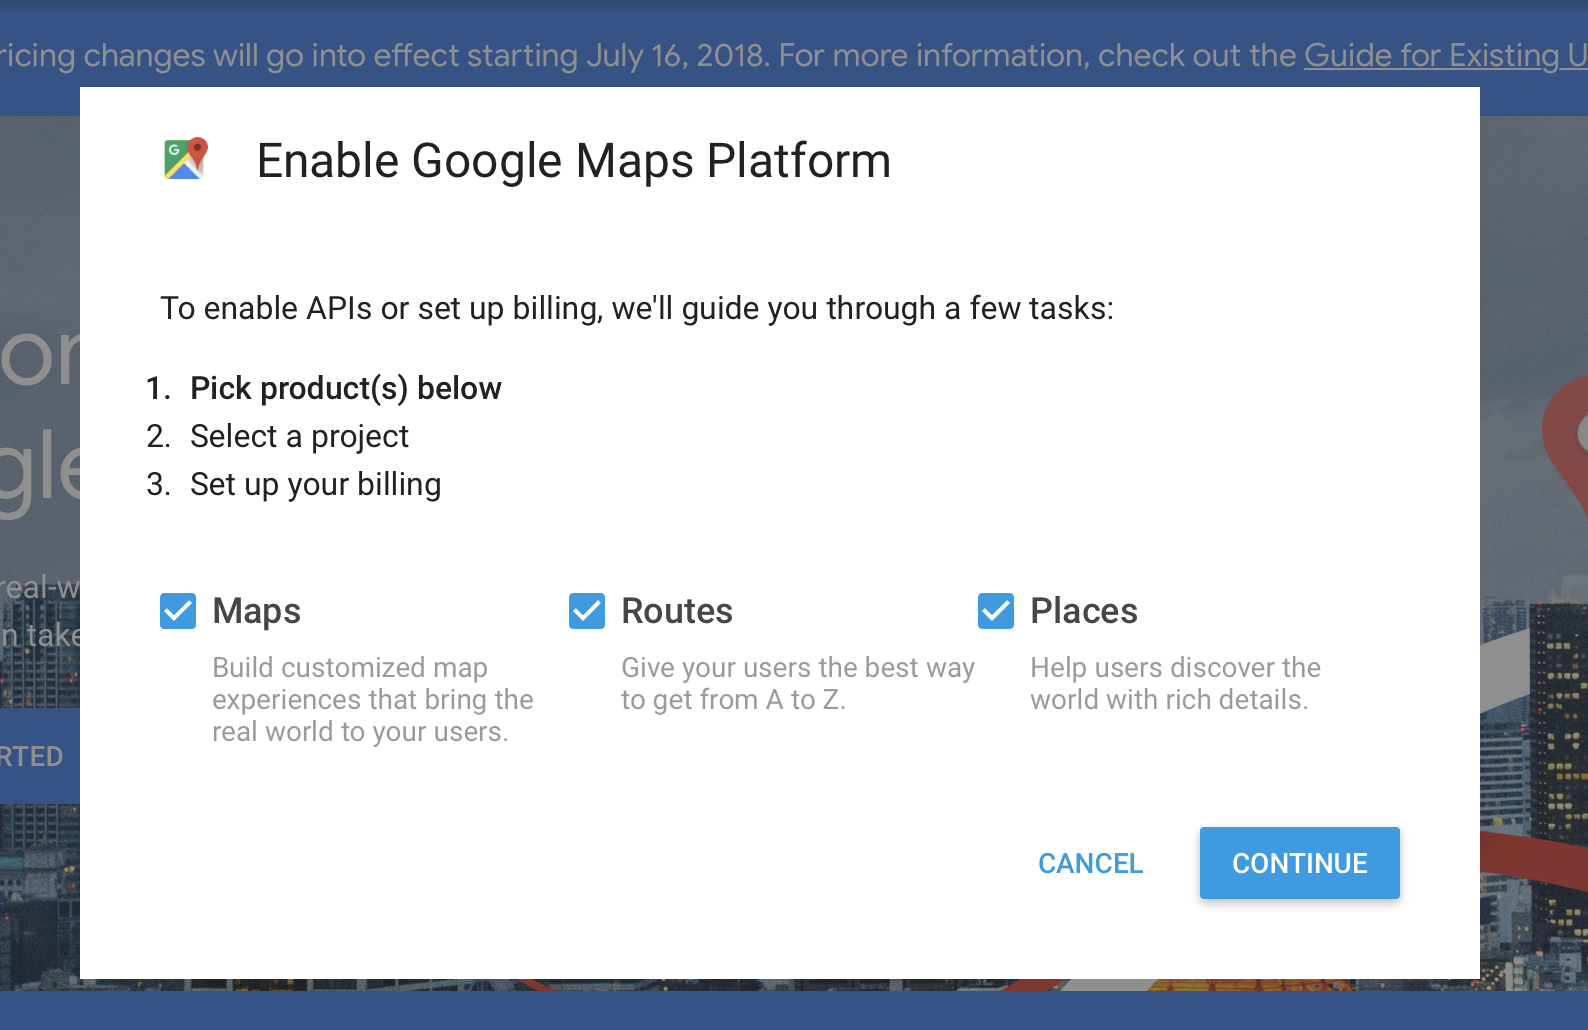Click the Places product label
This screenshot has height=1030, width=1588.
[x=1084, y=611]
